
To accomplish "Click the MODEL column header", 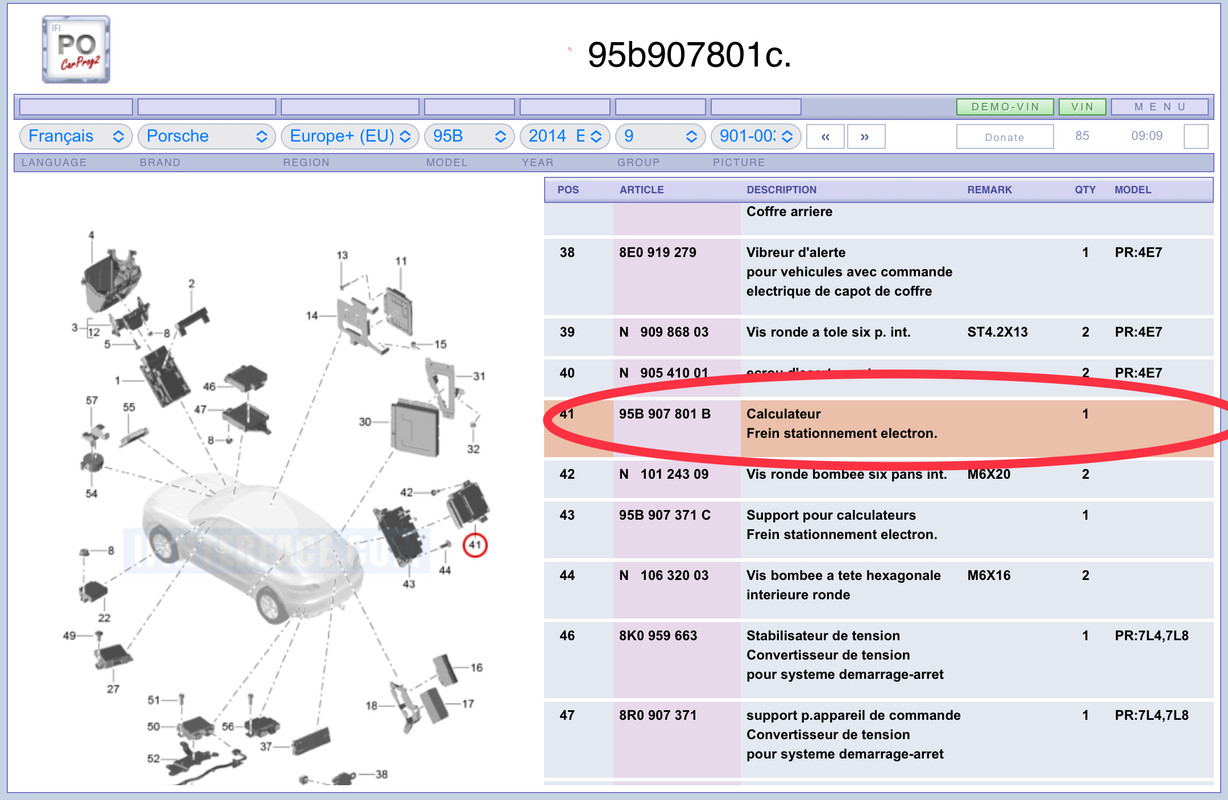I will 1133,190.
